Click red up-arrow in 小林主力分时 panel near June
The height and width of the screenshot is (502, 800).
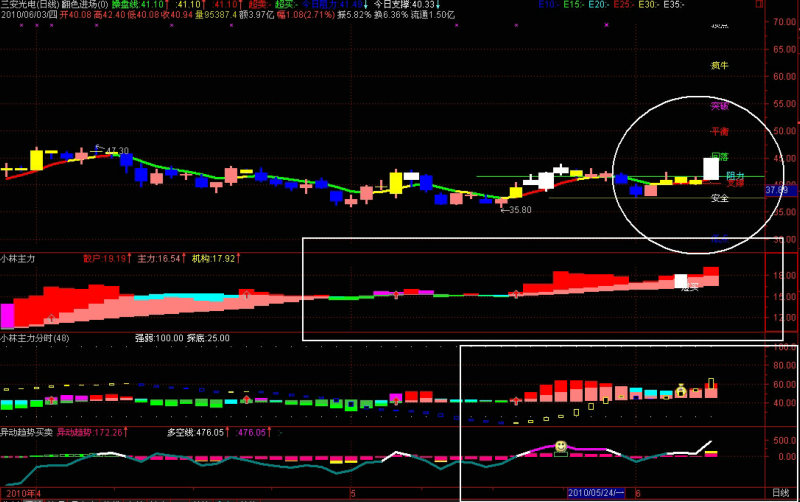click(x=516, y=401)
